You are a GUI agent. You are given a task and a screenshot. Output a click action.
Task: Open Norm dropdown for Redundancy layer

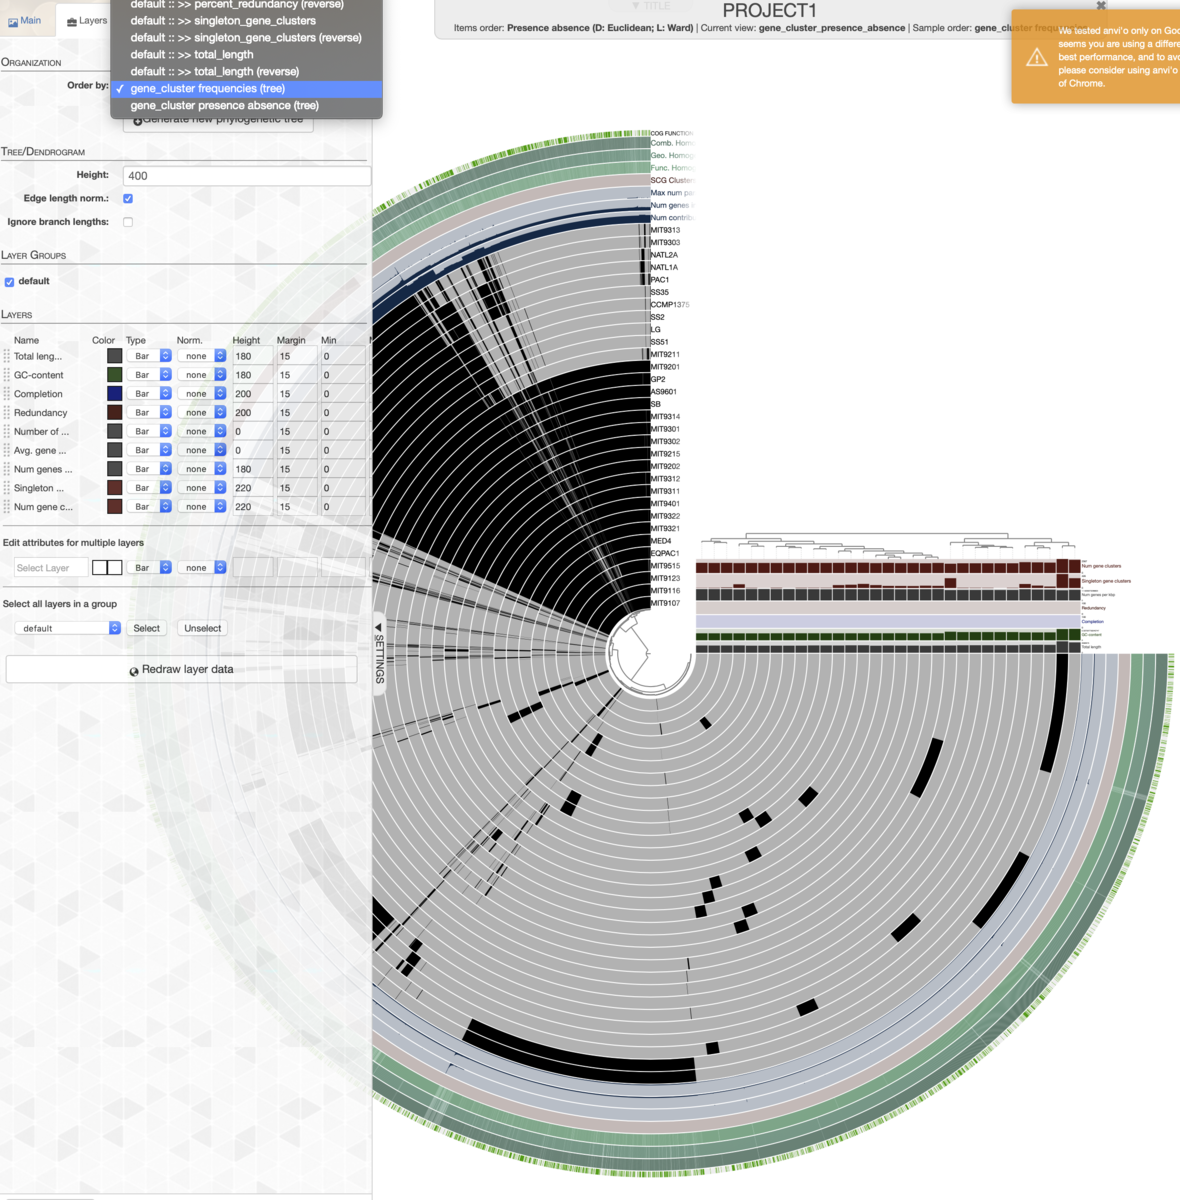(203, 413)
